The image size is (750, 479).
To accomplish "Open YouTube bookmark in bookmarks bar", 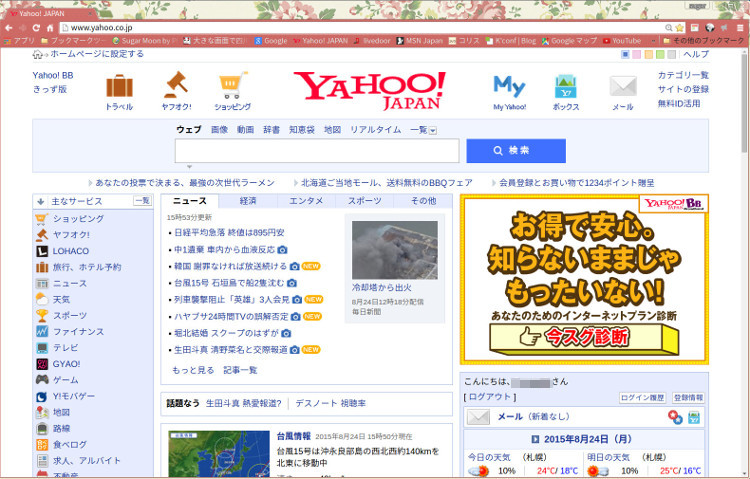I will (x=622, y=41).
